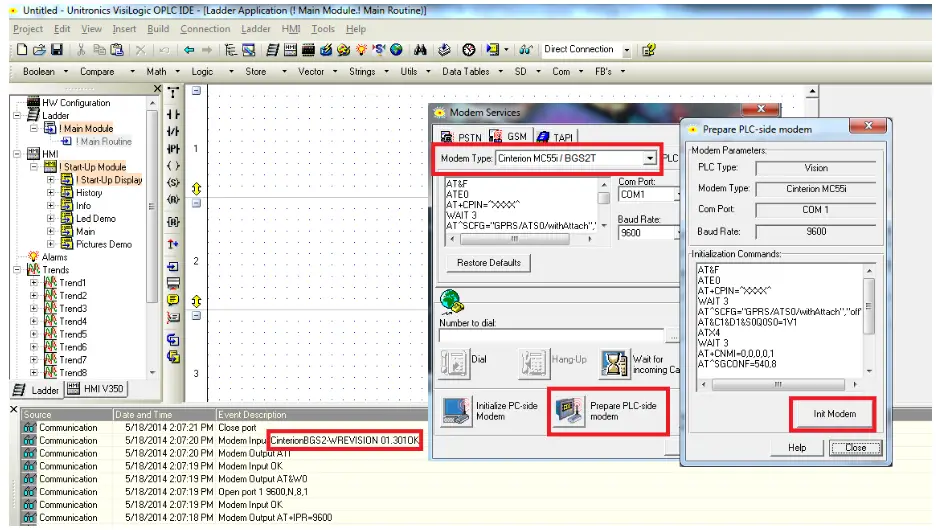The height and width of the screenshot is (530, 936).
Task: Click the Close port log entry
Action: click(x=237, y=428)
